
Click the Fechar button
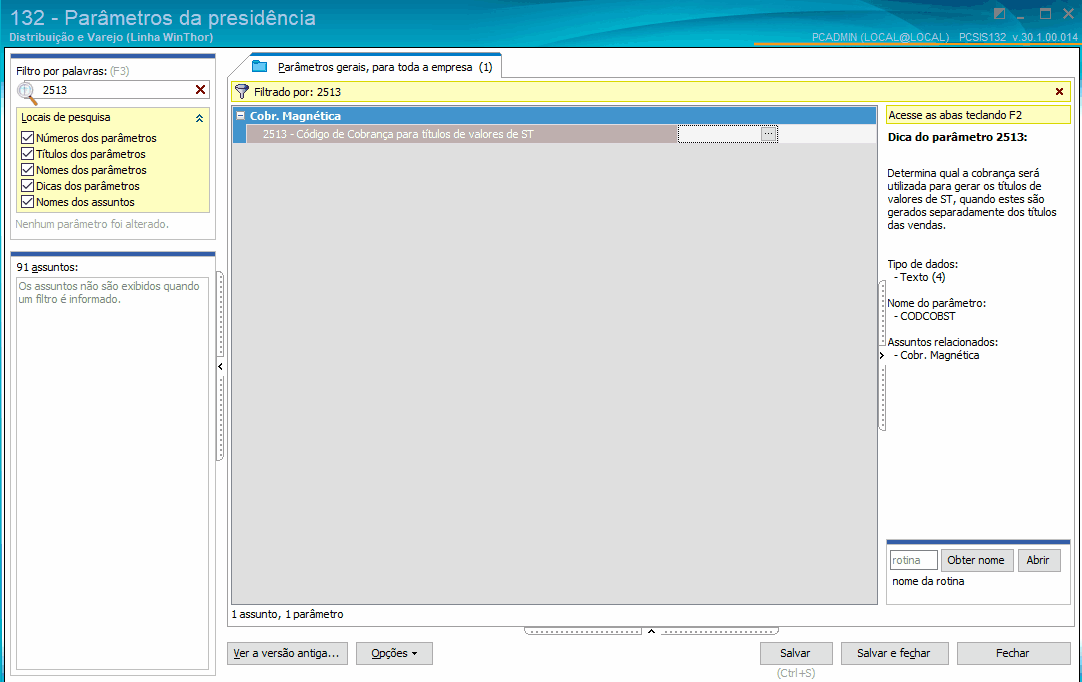click(x=1013, y=653)
